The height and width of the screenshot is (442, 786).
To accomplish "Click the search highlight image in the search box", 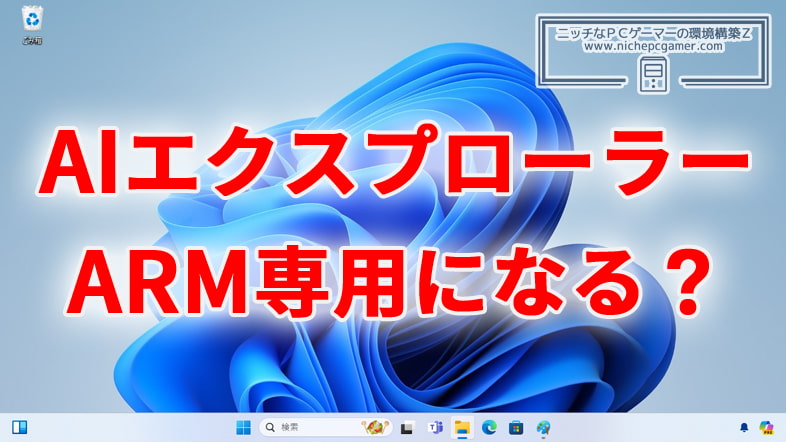I will point(375,427).
